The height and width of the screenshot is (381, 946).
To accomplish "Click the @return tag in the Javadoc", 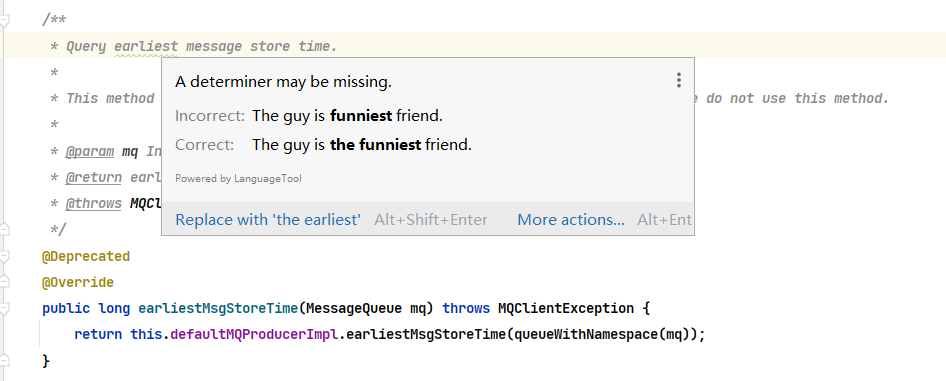I will (94, 177).
